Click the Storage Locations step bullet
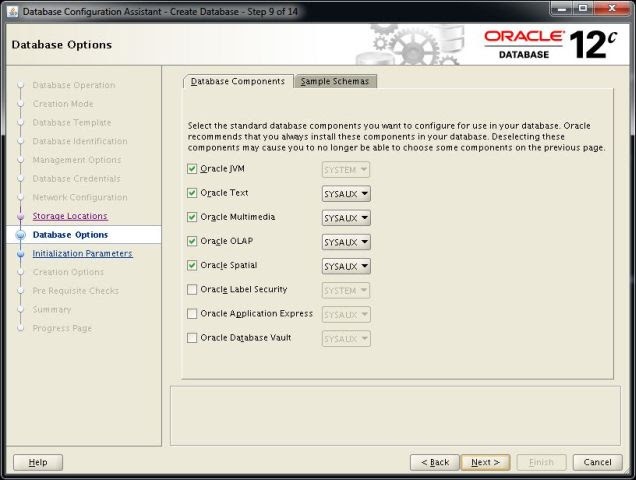Viewport: 636px width, 480px height. 21,216
